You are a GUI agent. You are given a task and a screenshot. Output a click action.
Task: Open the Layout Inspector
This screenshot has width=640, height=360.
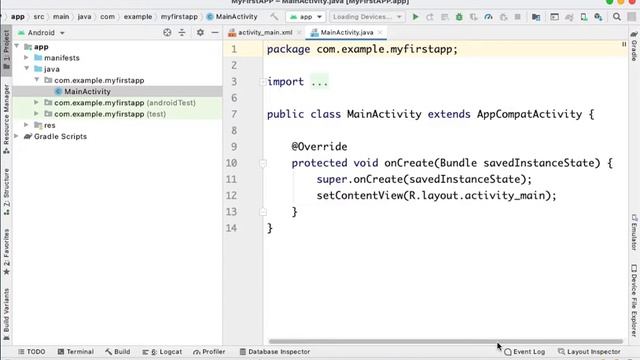pos(589,351)
